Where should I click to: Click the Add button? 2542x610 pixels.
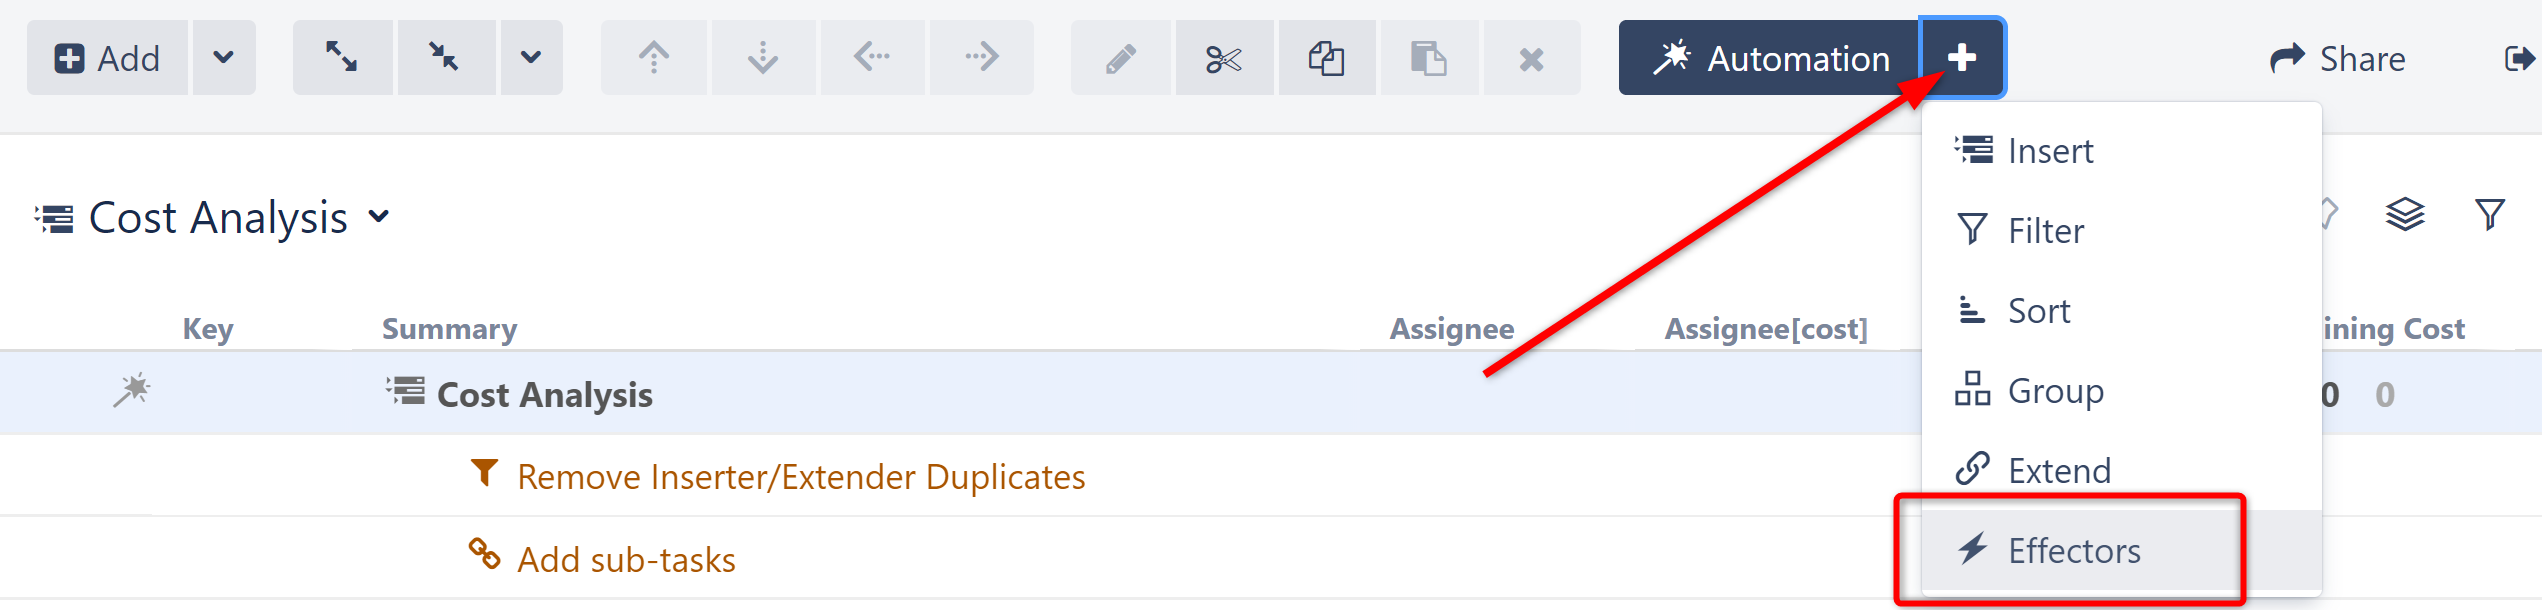(108, 58)
